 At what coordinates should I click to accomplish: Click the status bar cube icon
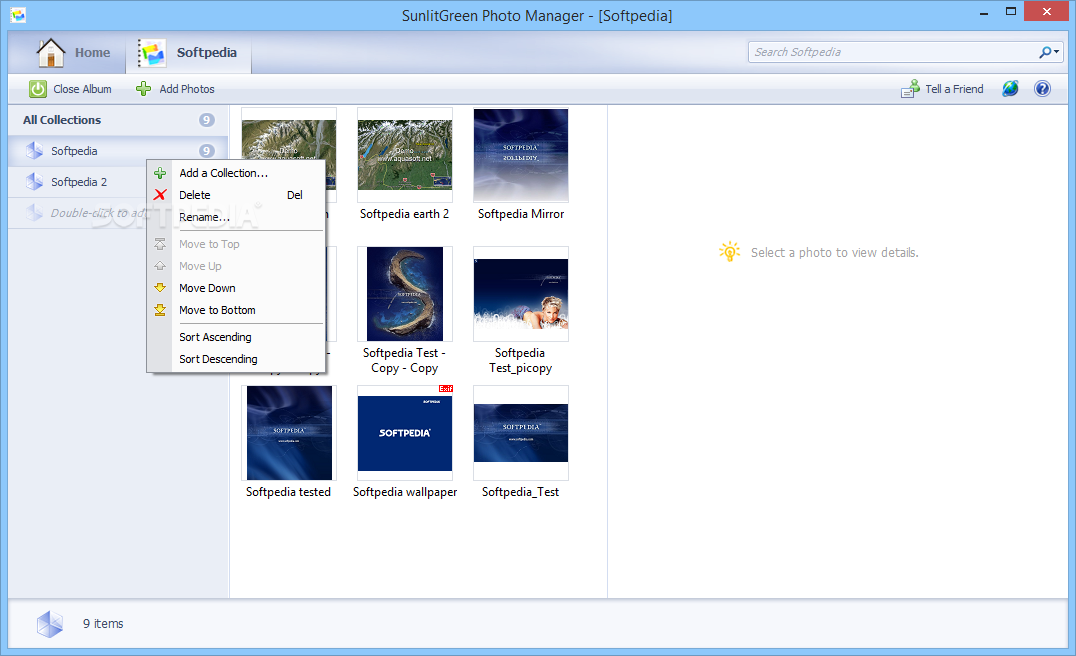pos(49,624)
